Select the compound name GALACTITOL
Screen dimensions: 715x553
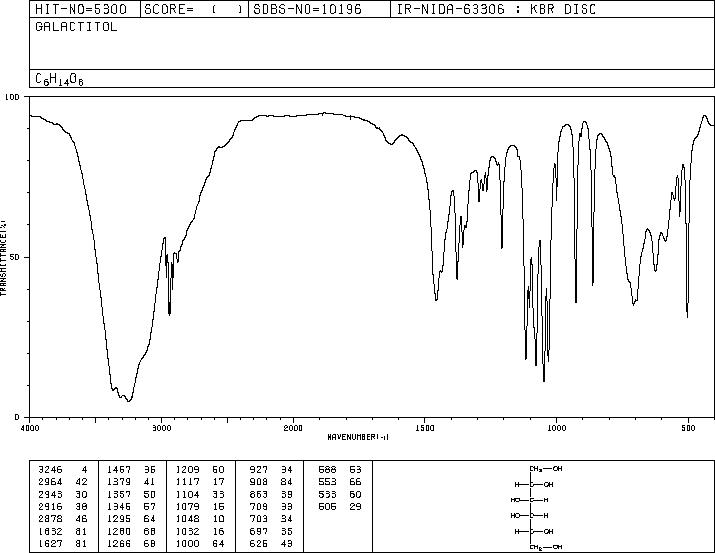[x=76, y=27]
